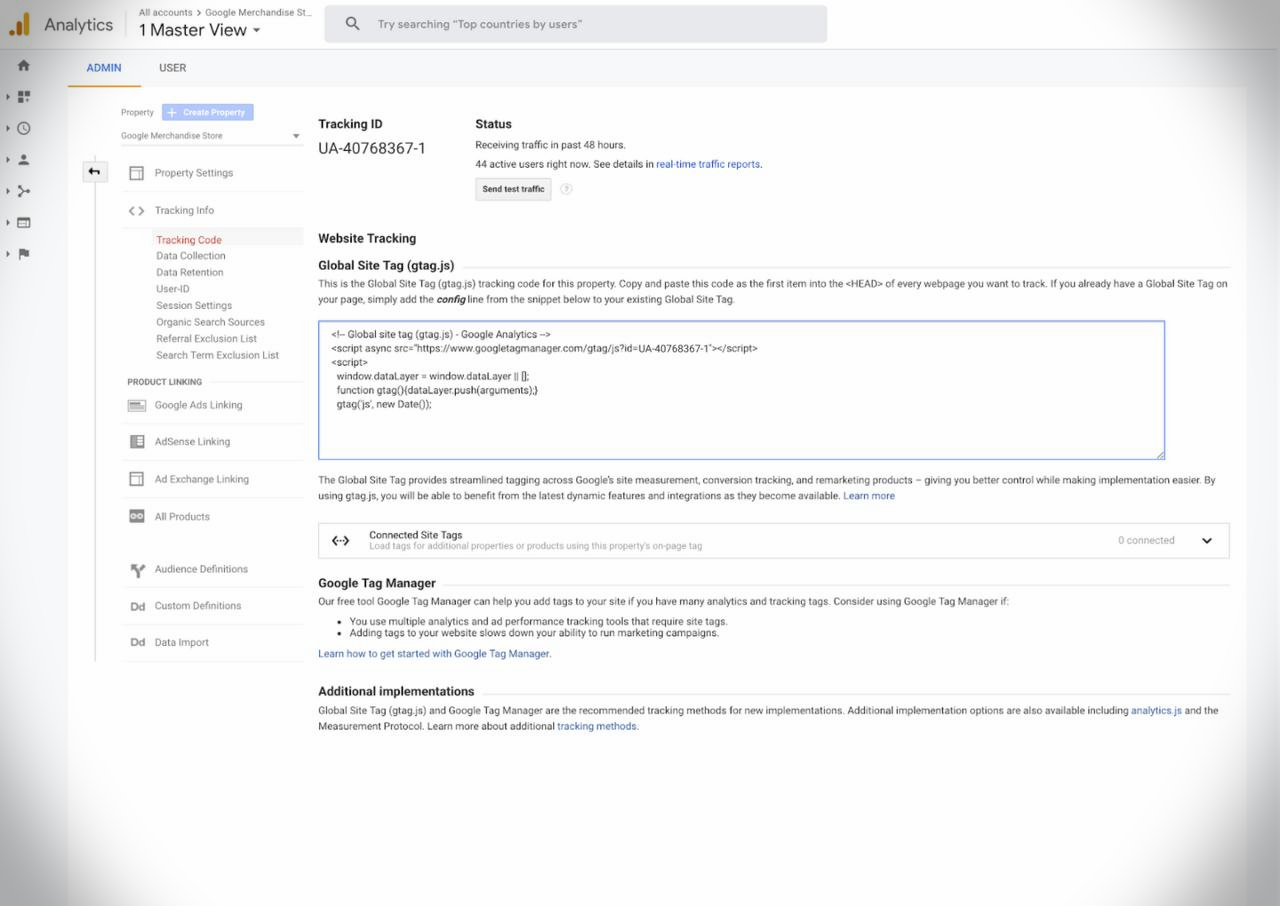
Task: Open Google Ads Linking label
Action: coord(198,405)
